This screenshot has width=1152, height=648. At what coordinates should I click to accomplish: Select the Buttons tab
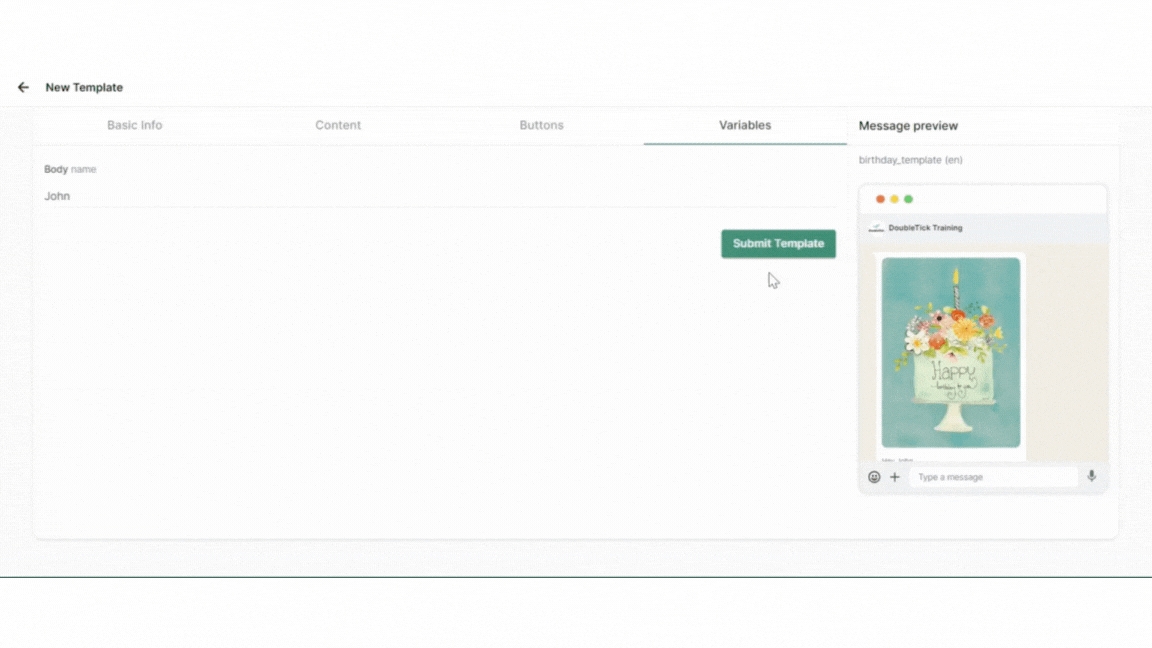pyautogui.click(x=541, y=125)
